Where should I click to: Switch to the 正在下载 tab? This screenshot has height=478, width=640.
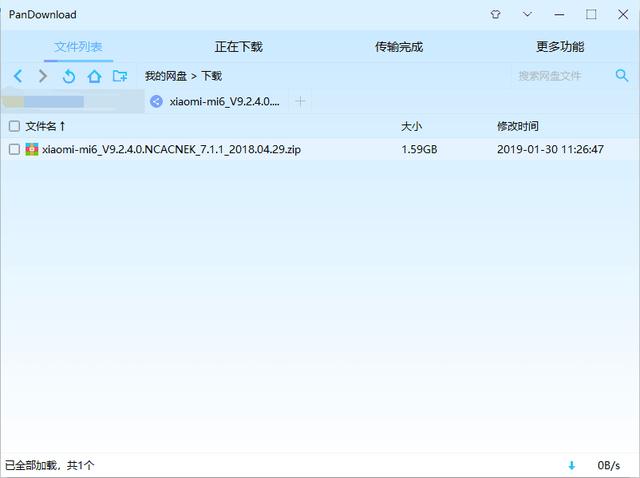pos(239,47)
